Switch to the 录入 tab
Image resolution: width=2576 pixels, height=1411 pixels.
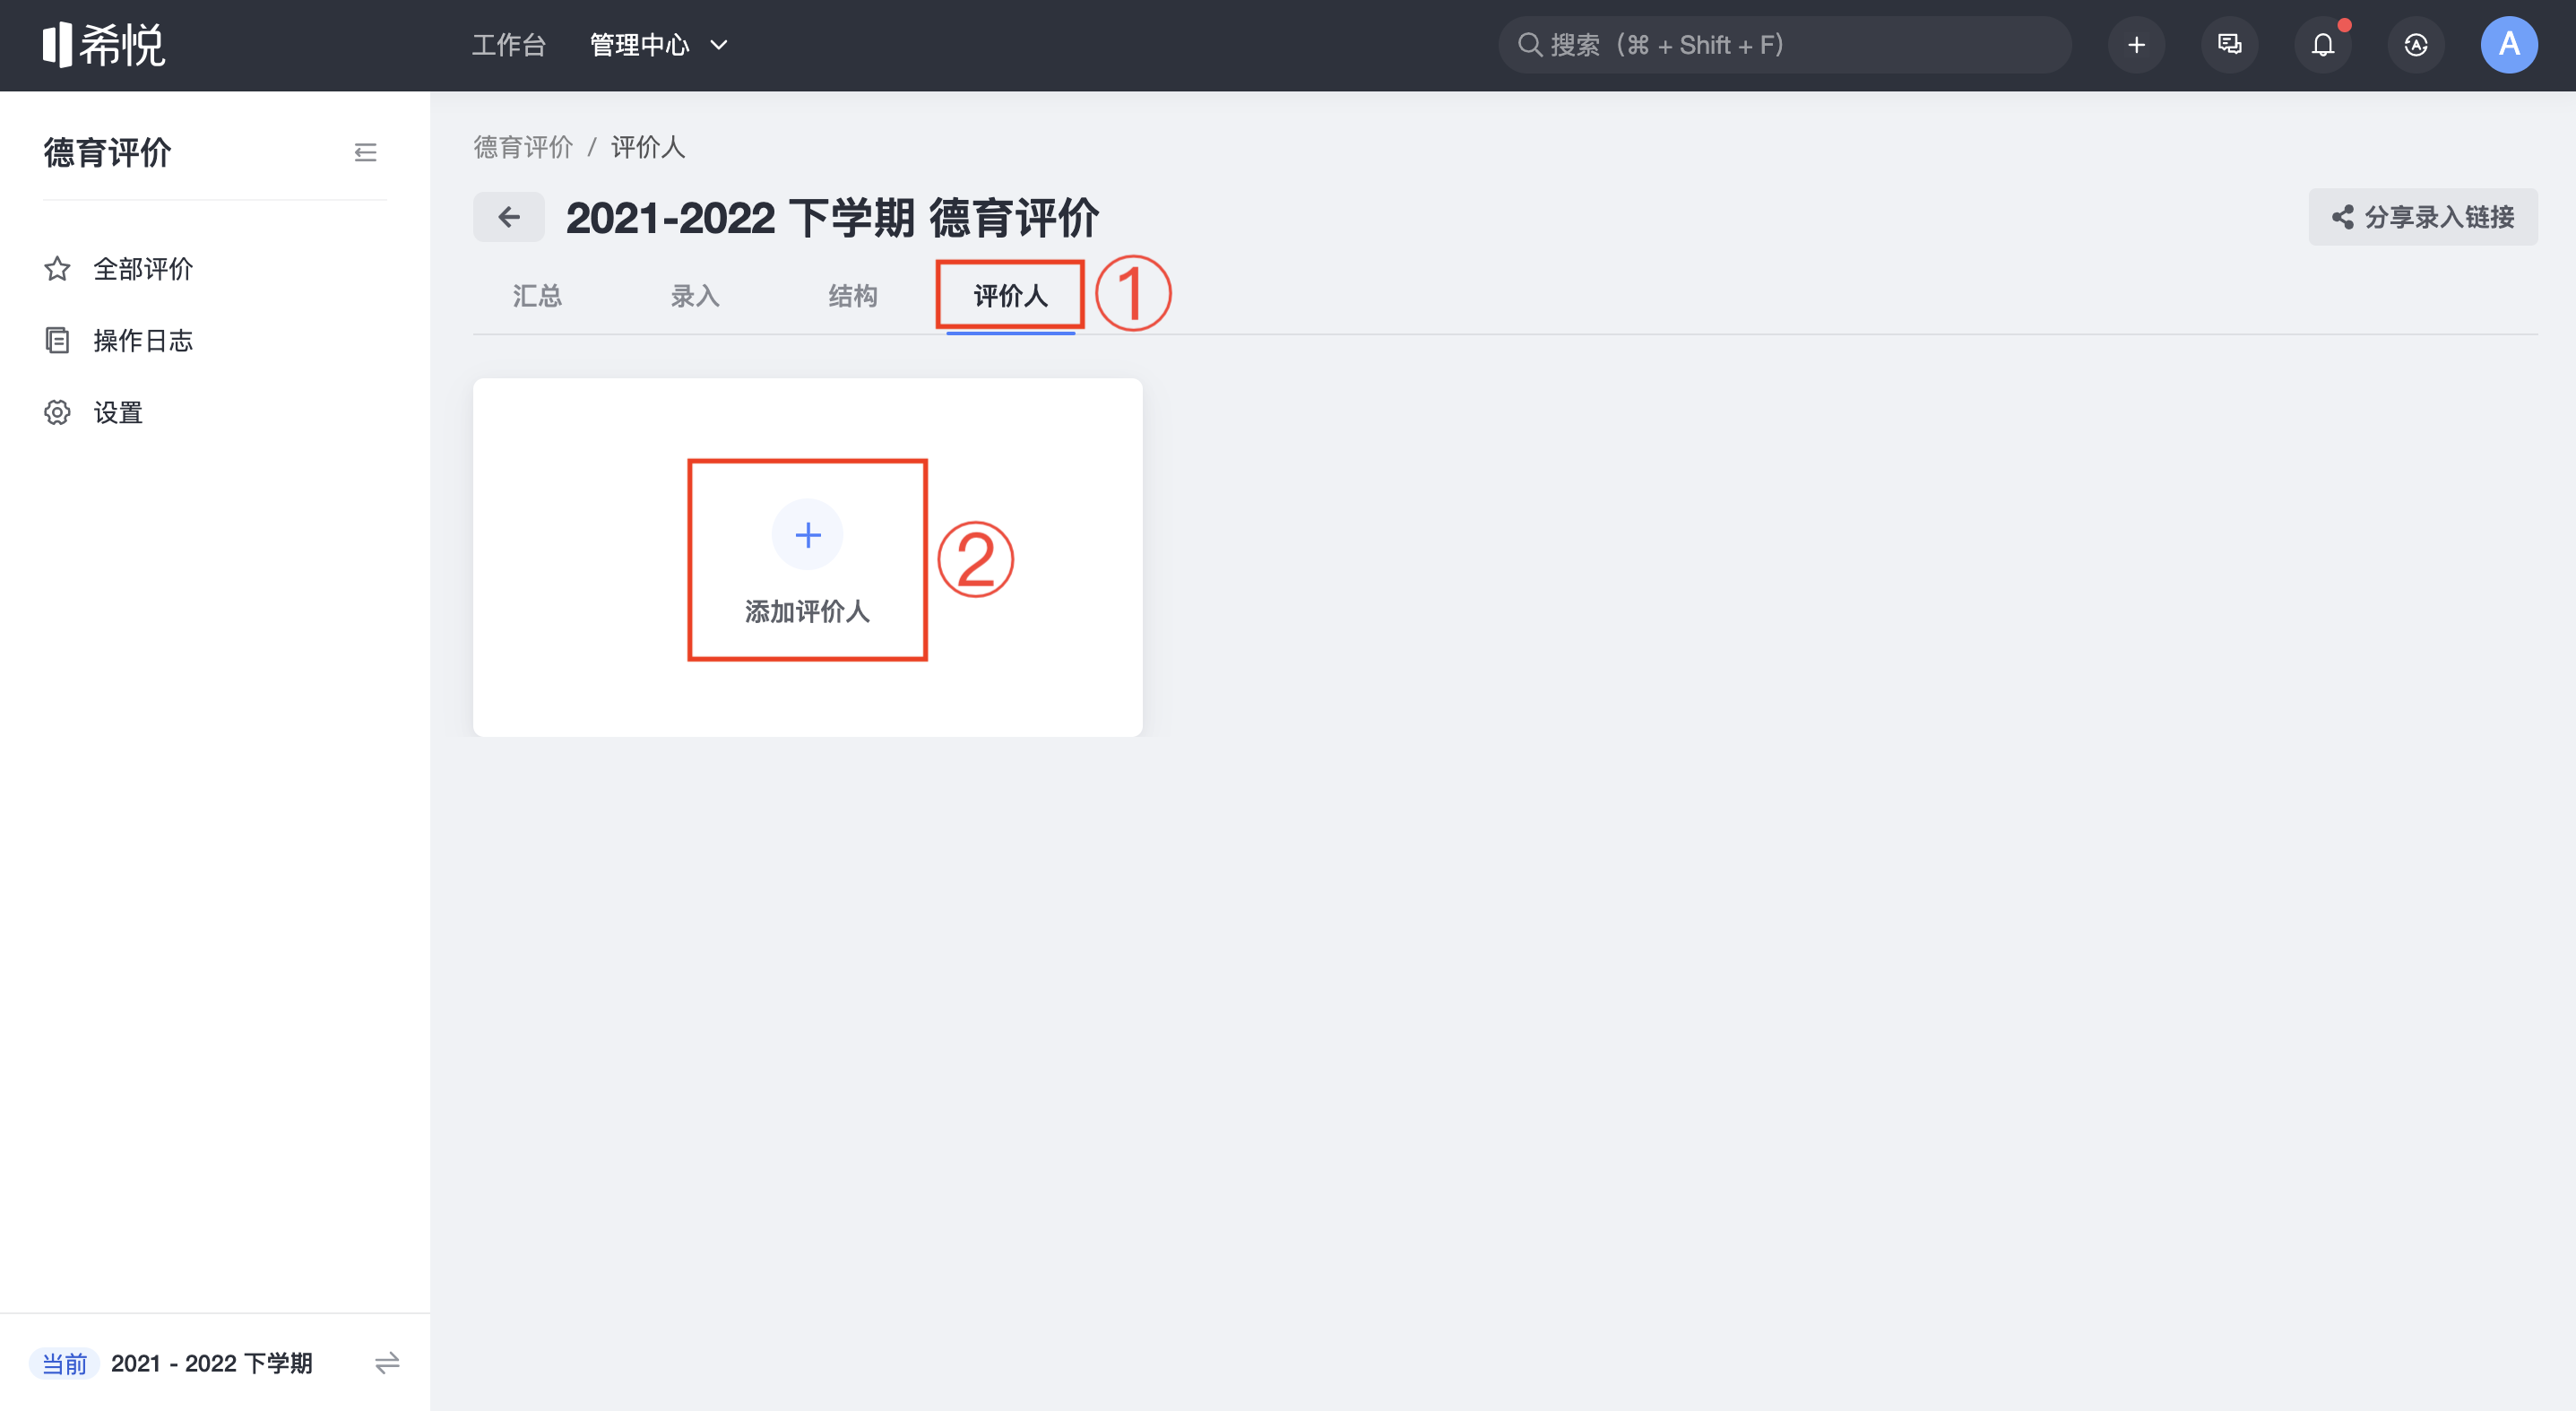[695, 296]
